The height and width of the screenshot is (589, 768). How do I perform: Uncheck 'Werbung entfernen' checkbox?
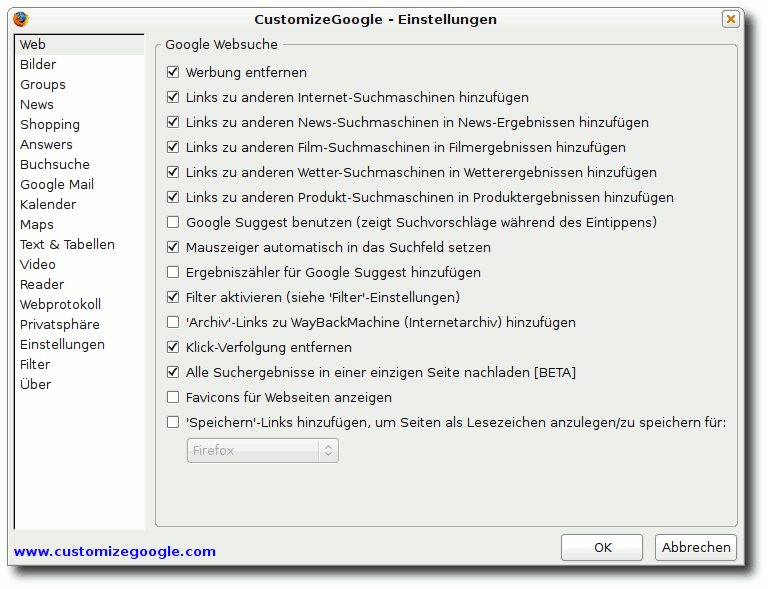click(173, 72)
